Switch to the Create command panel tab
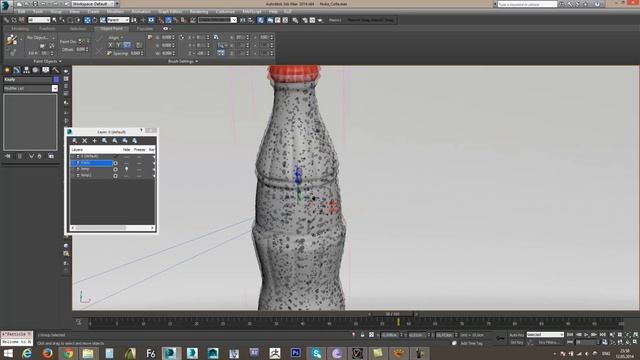The image size is (640, 360). (x=7, y=70)
